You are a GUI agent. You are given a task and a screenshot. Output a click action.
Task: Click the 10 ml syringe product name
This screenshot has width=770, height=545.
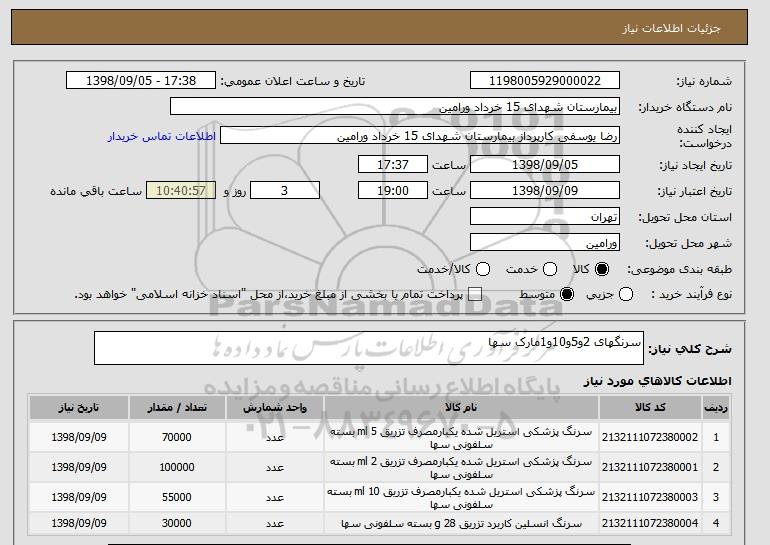tap(461, 498)
